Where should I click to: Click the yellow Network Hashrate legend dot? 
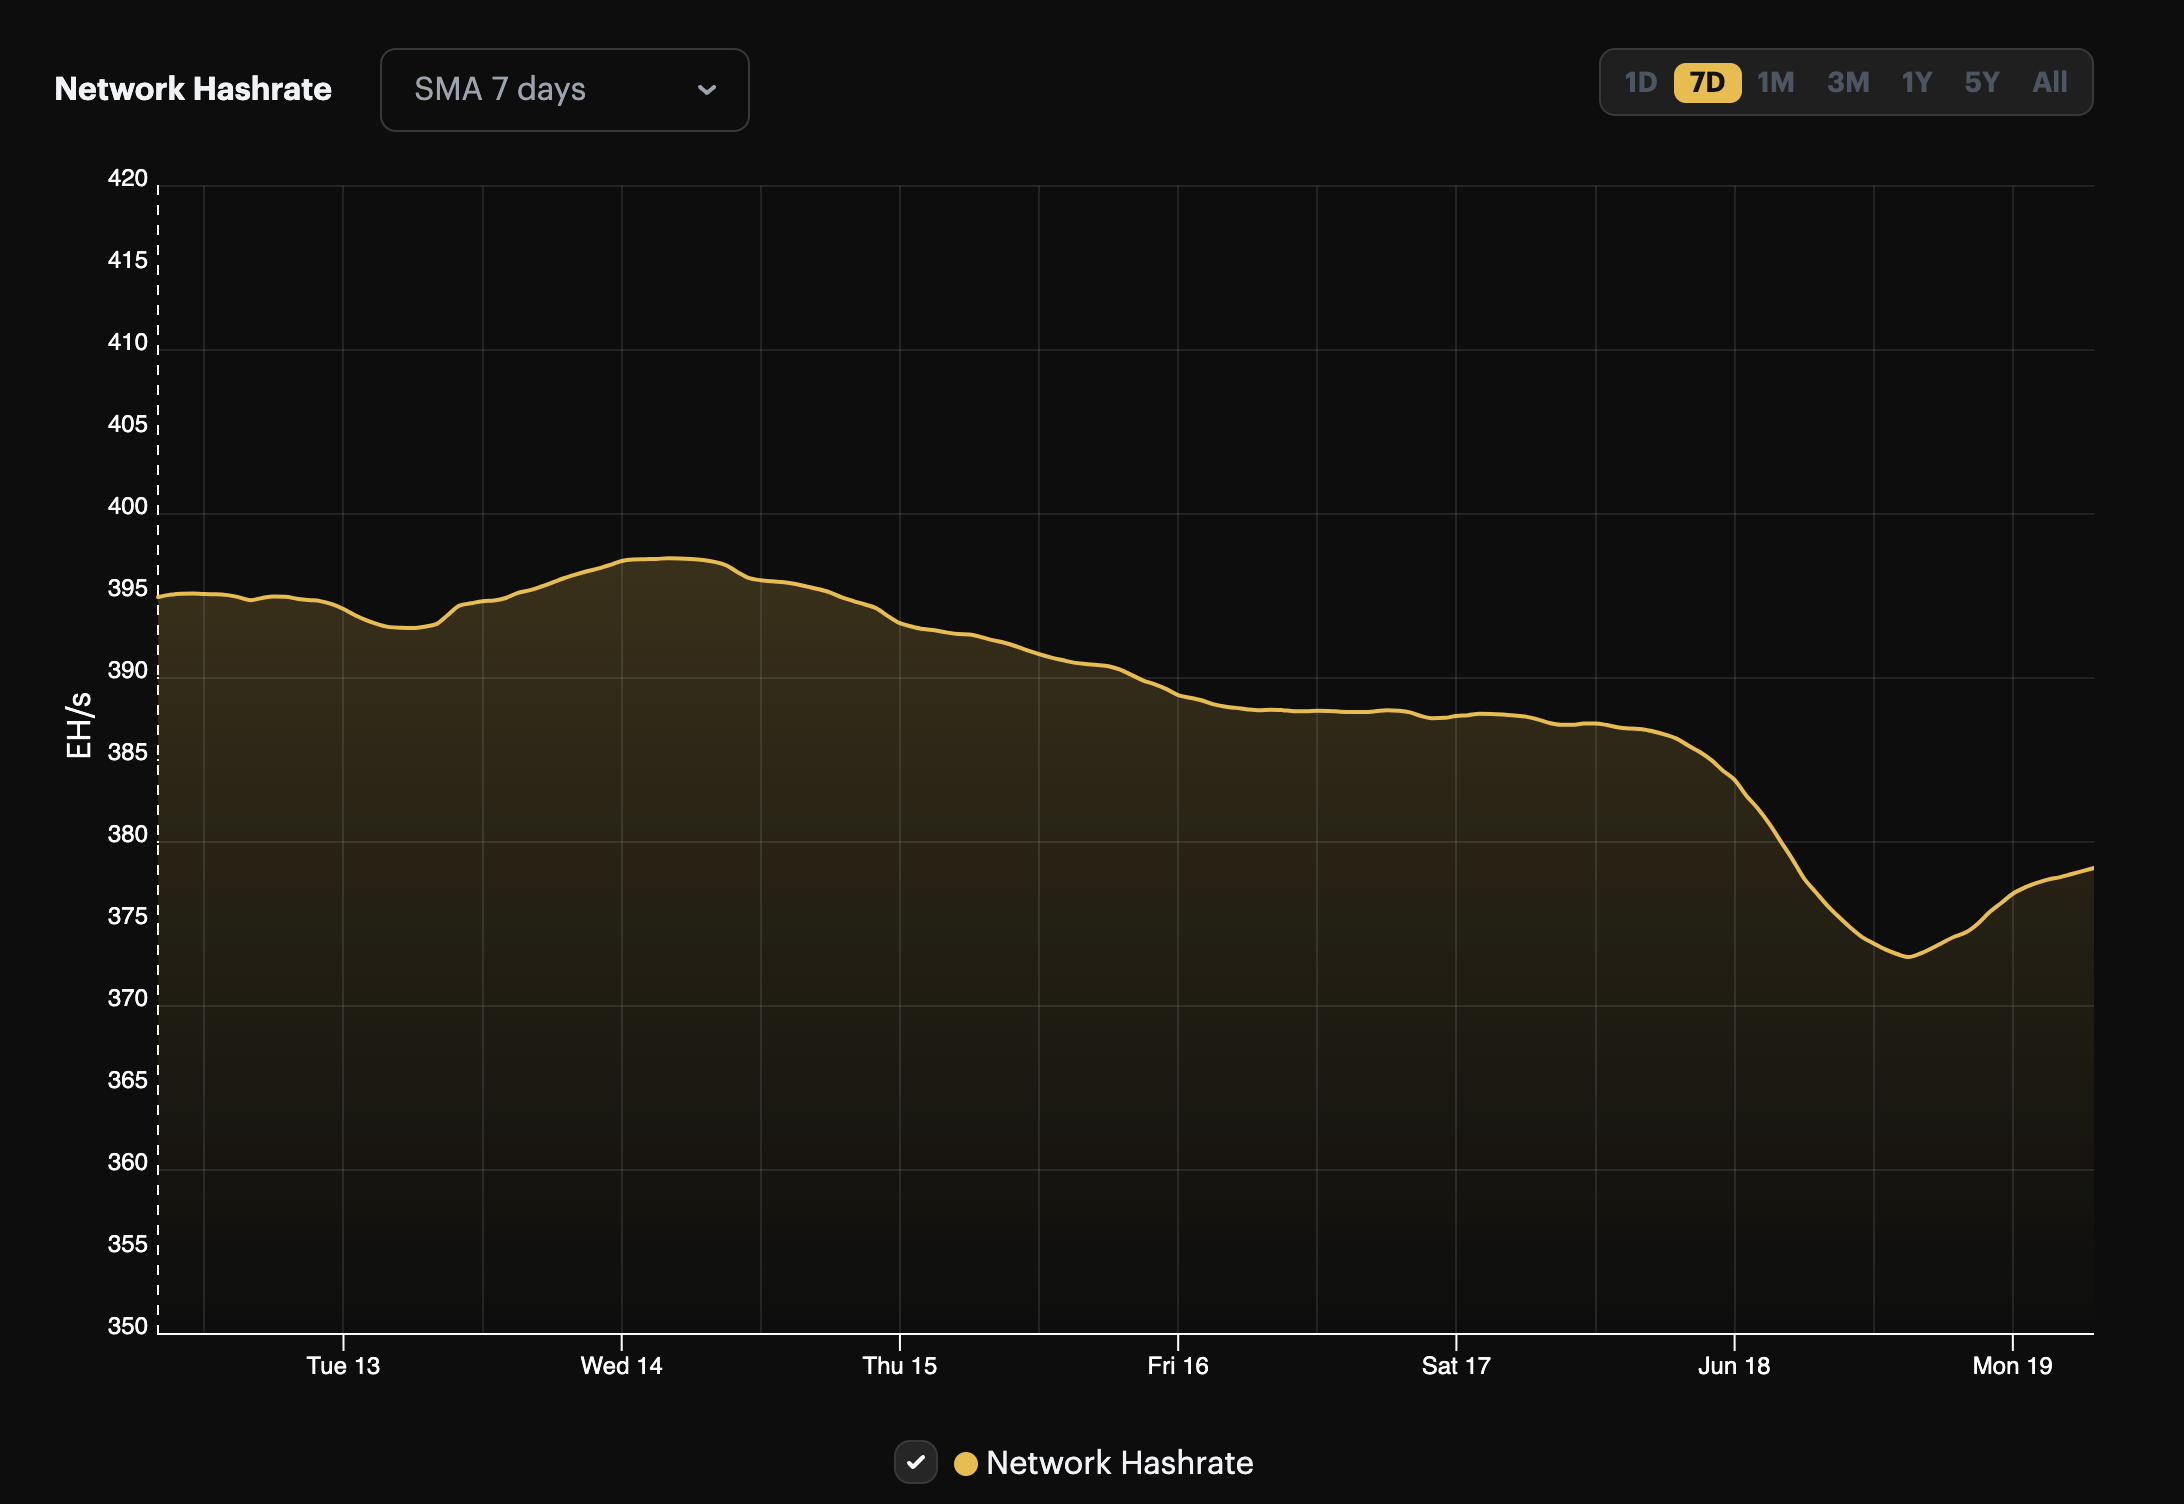[x=965, y=1463]
